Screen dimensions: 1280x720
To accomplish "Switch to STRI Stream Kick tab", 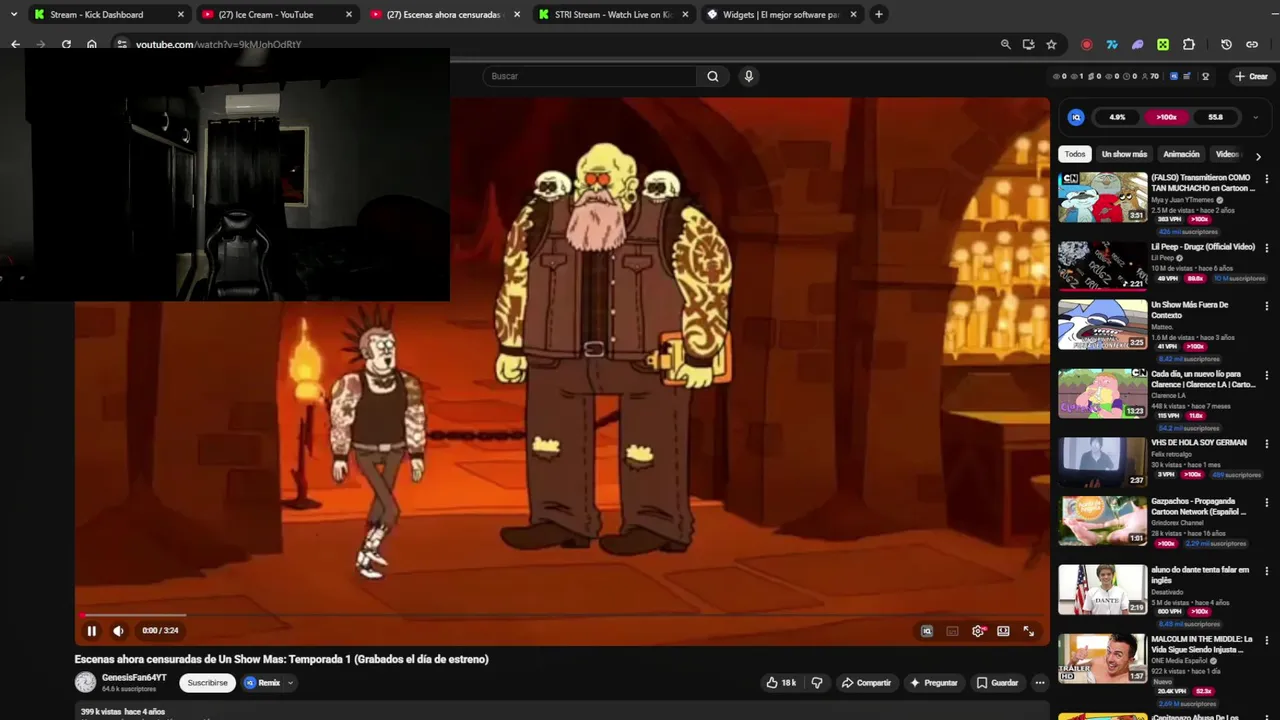I will coord(612,15).
